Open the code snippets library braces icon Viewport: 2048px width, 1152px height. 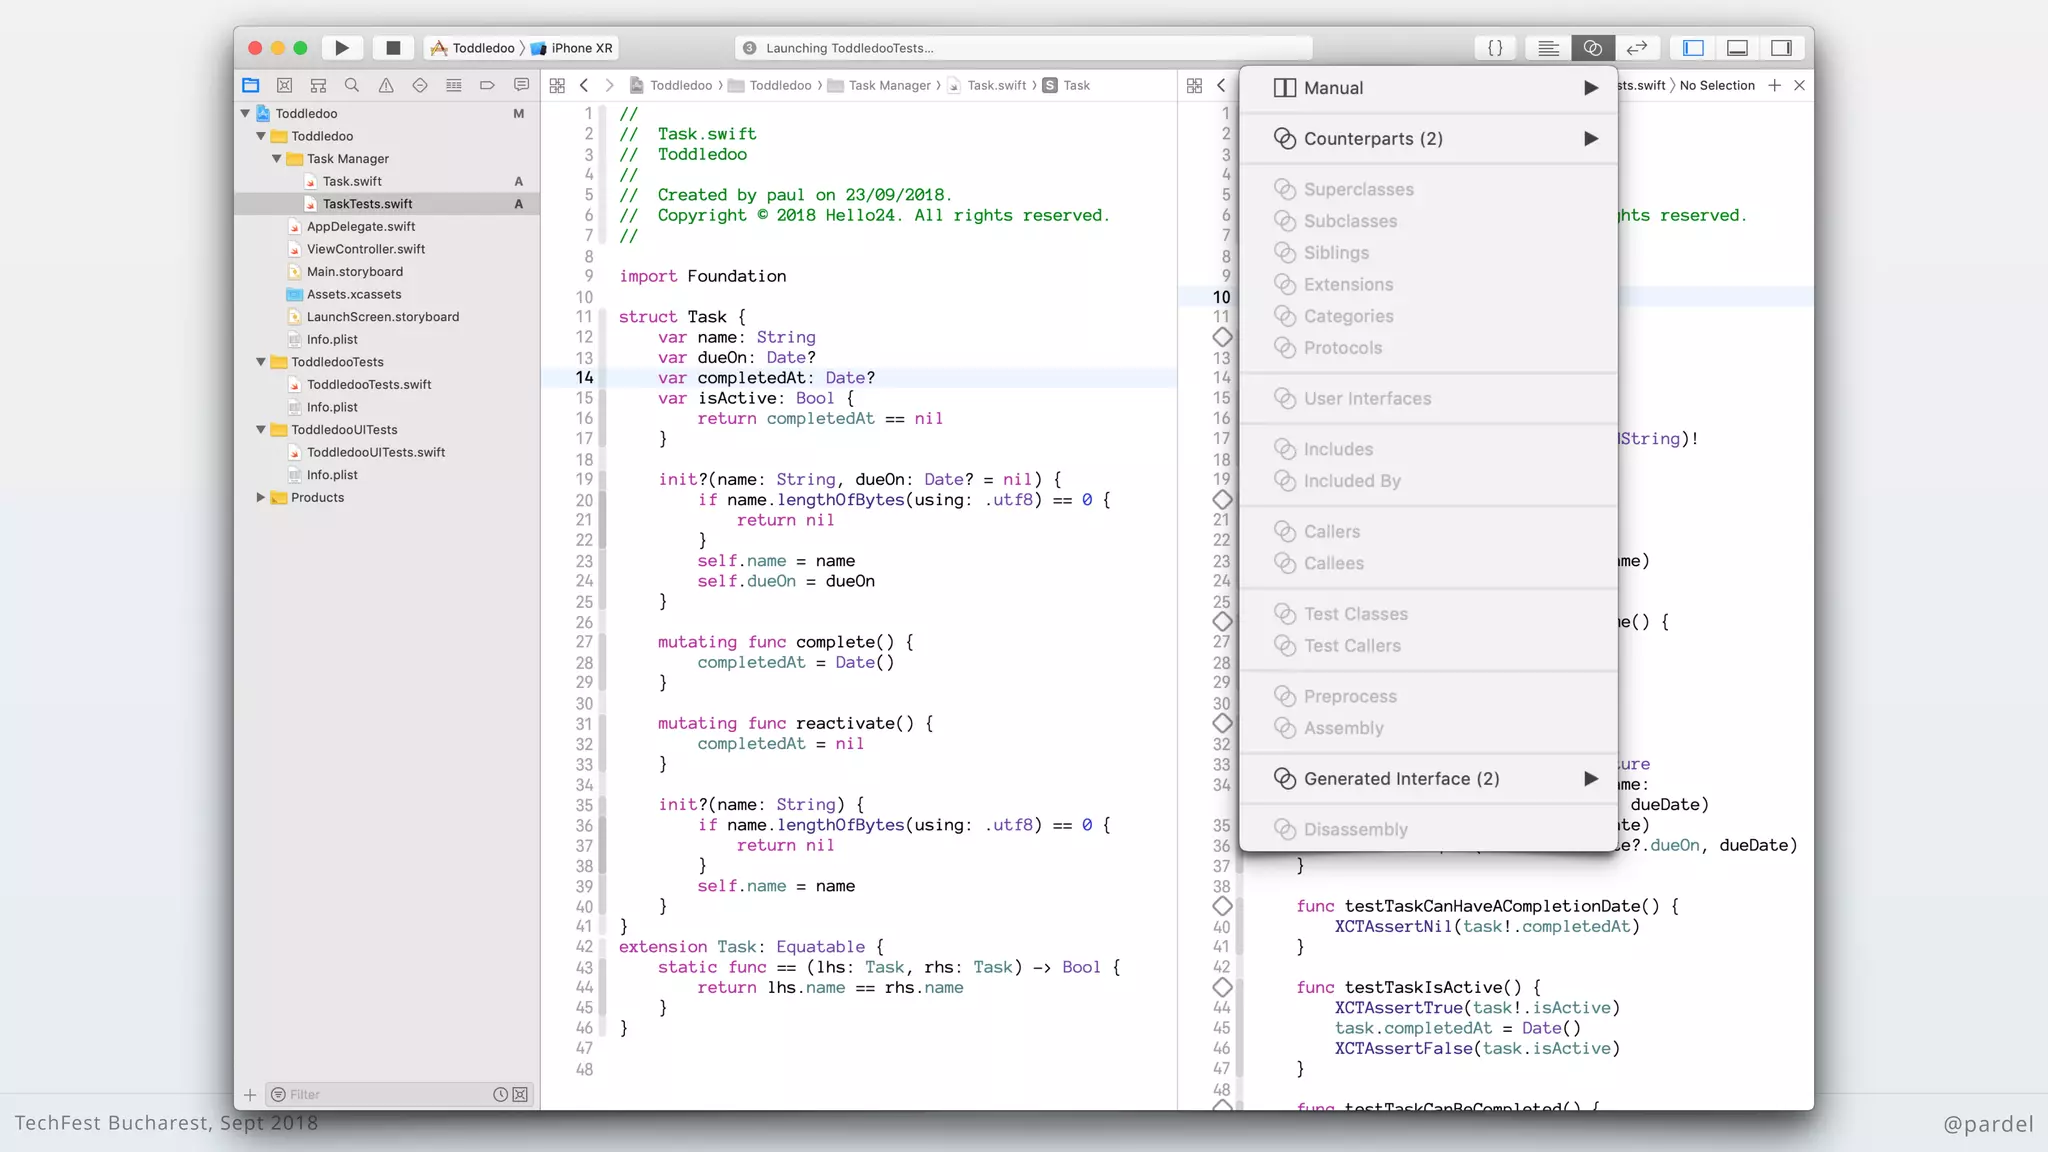[x=1495, y=48]
